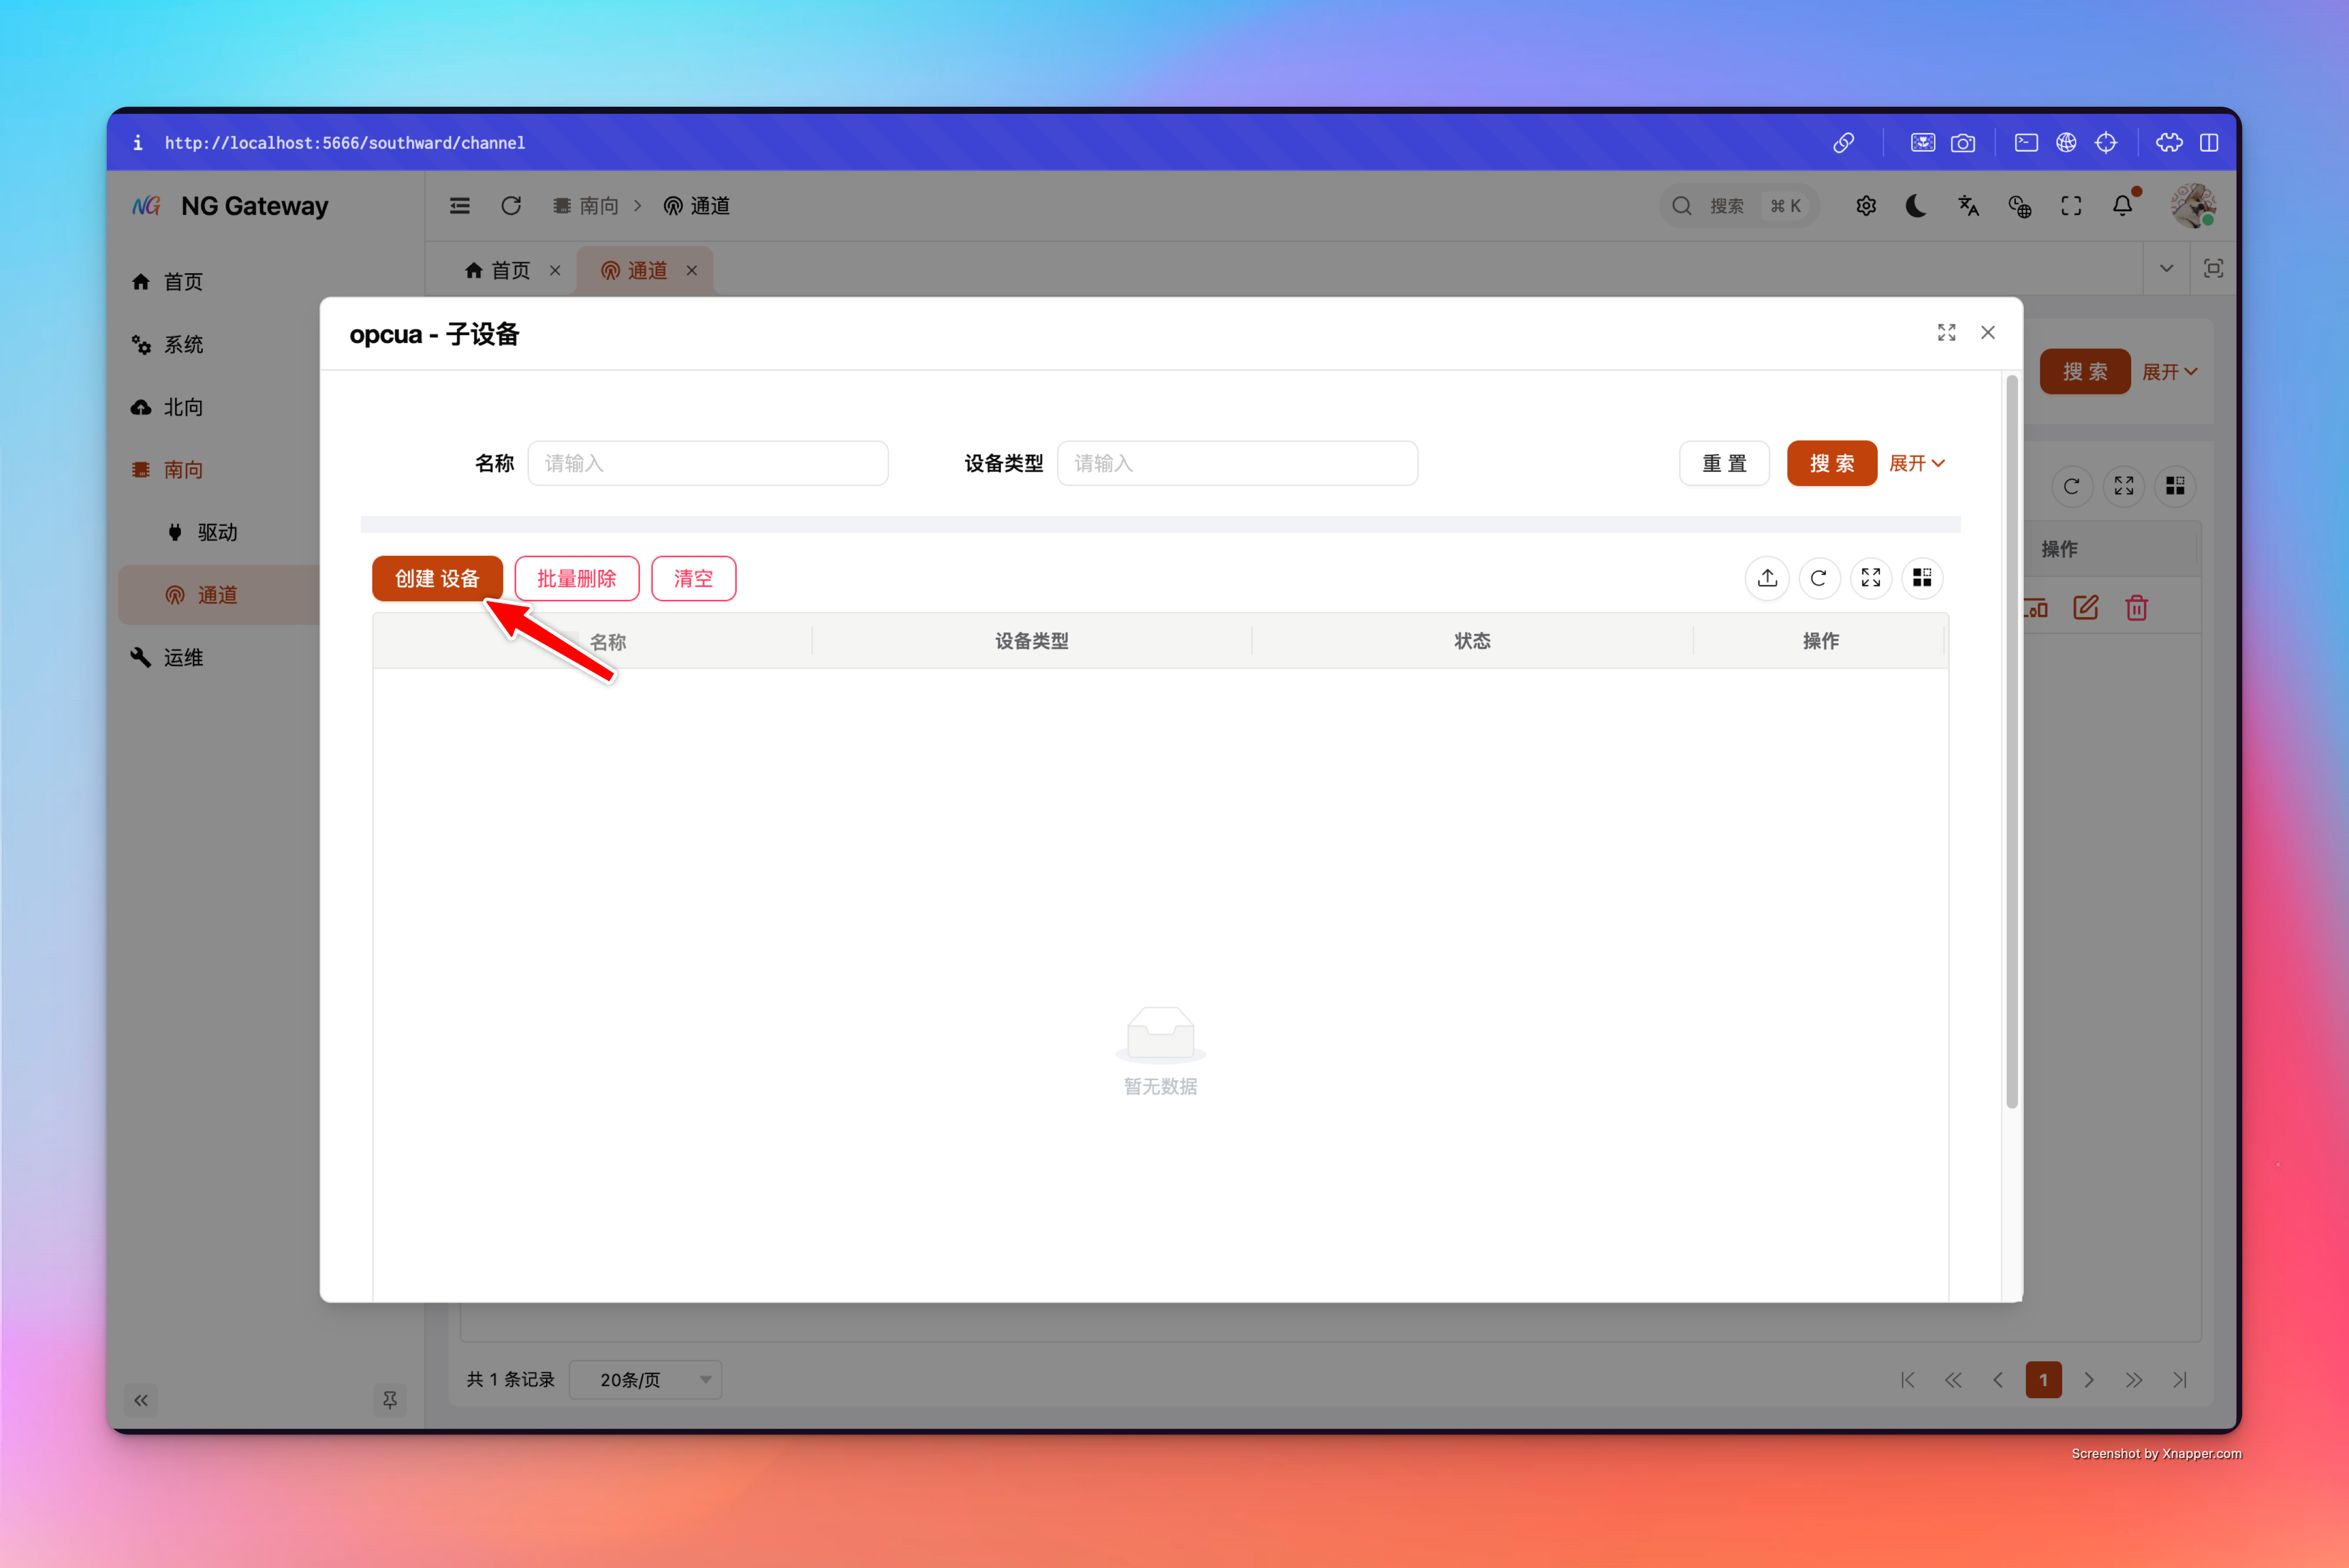
Task: Open the tab overview chevron near the tab bar
Action: point(2166,268)
